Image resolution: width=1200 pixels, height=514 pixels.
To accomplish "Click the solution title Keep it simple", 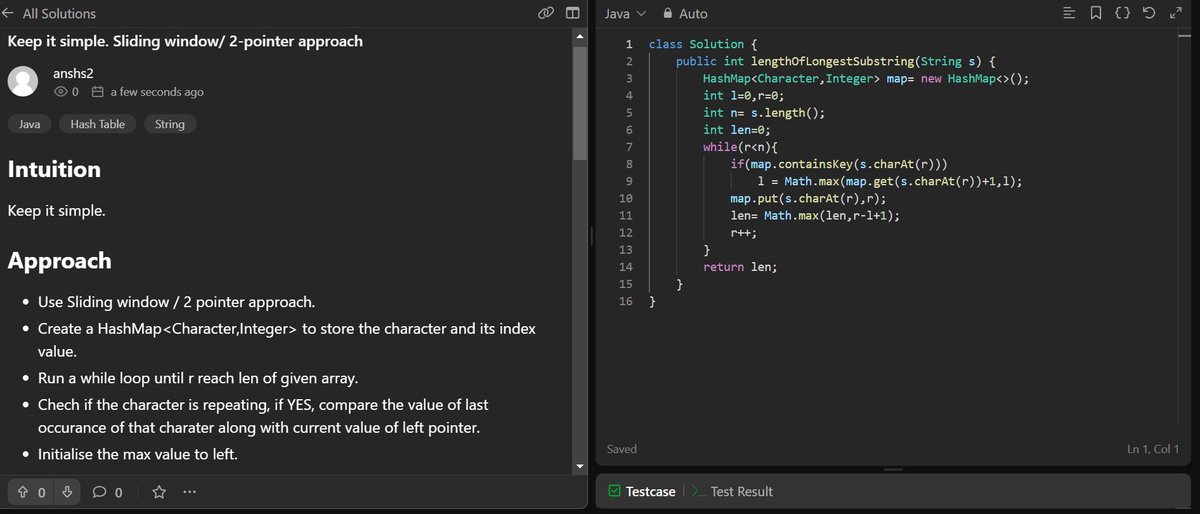I will coord(185,42).
